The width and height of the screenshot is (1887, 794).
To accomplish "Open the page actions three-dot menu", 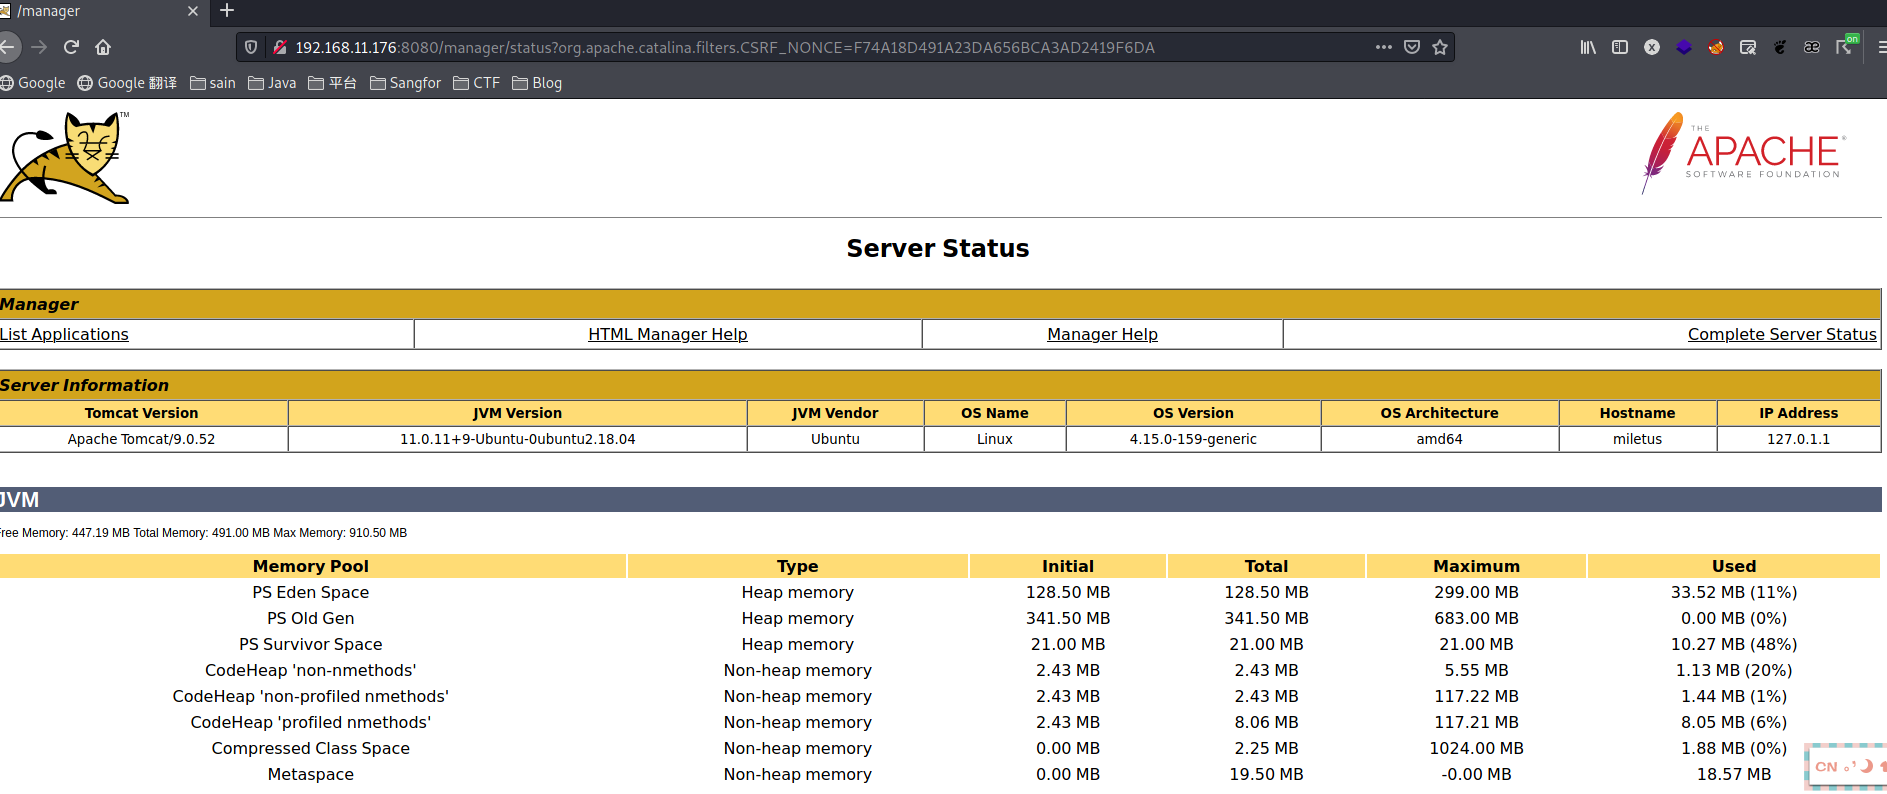I will [x=1384, y=47].
